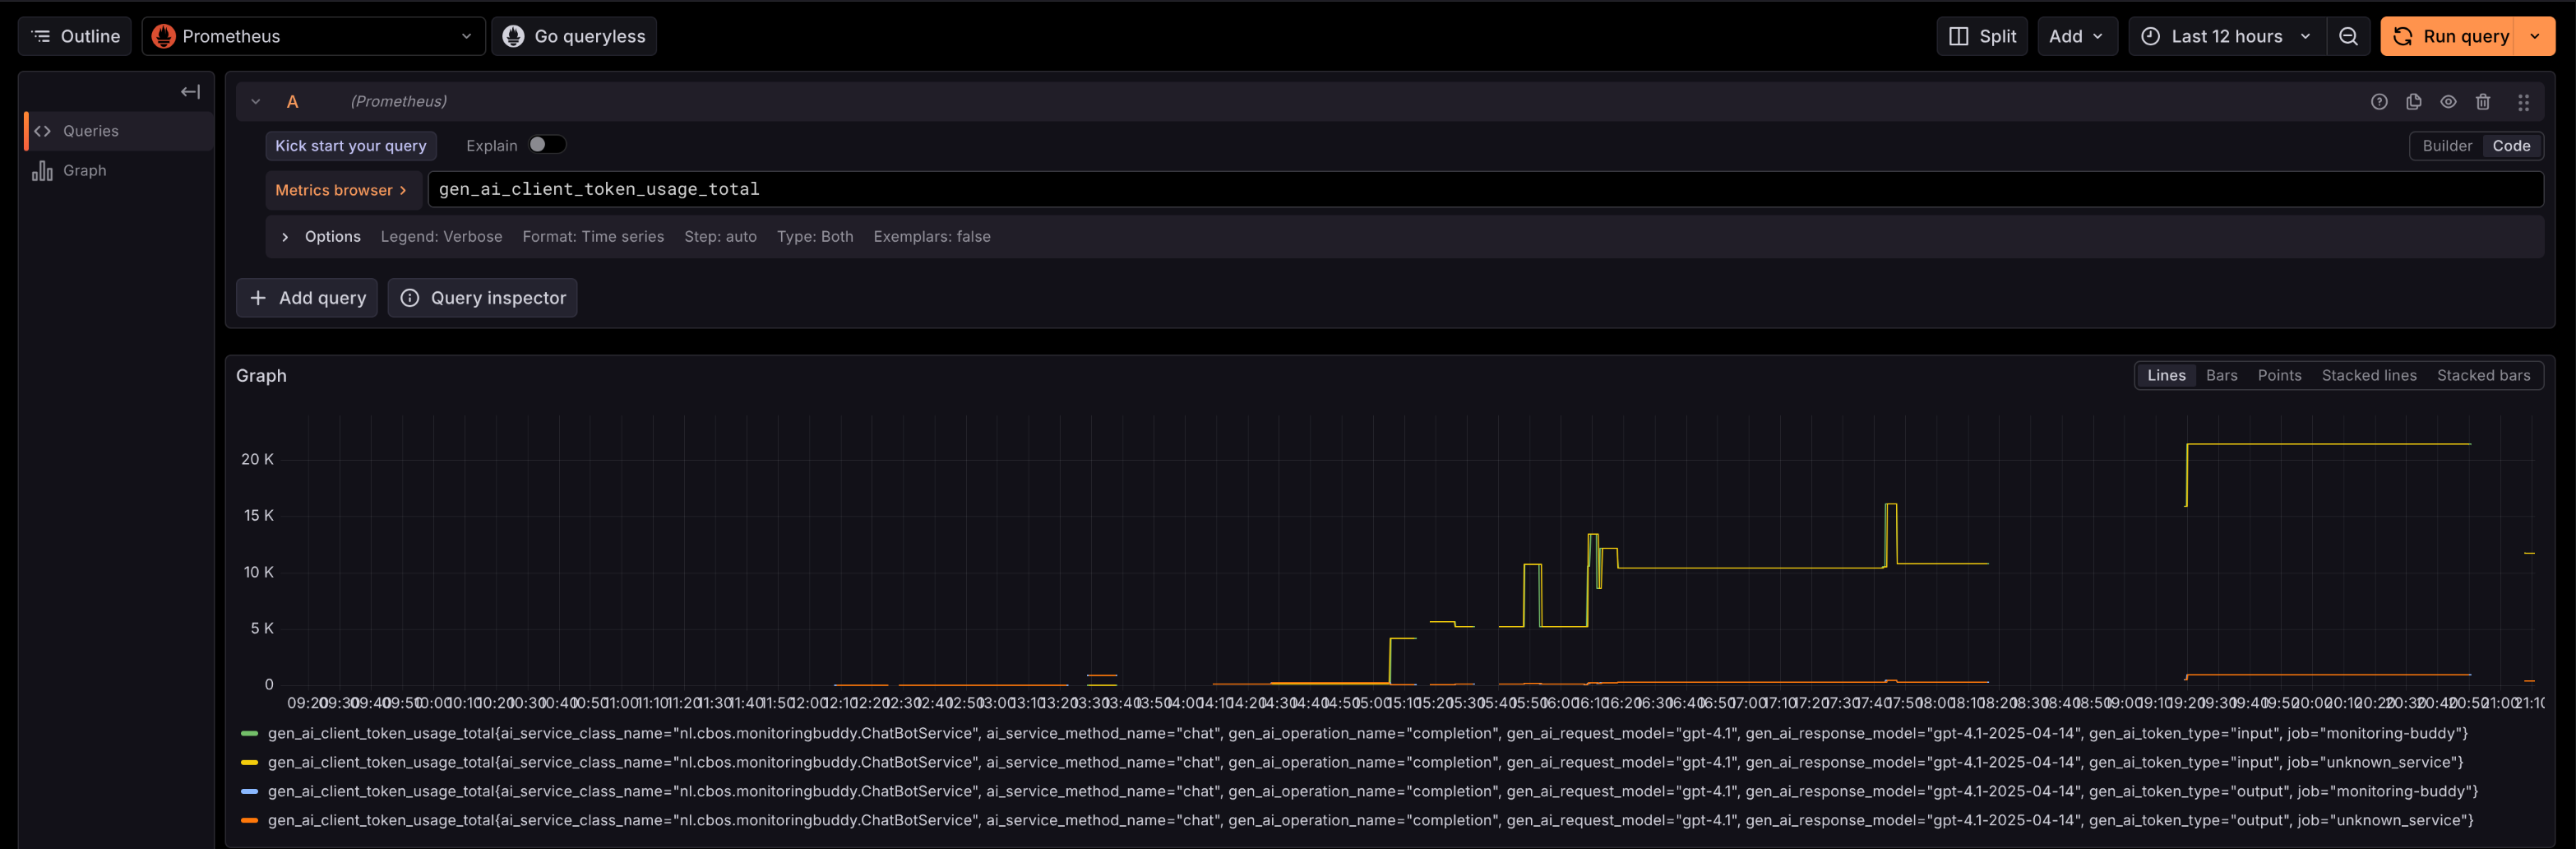Open the Outline panel
This screenshot has height=849, width=2576.
pos(75,36)
